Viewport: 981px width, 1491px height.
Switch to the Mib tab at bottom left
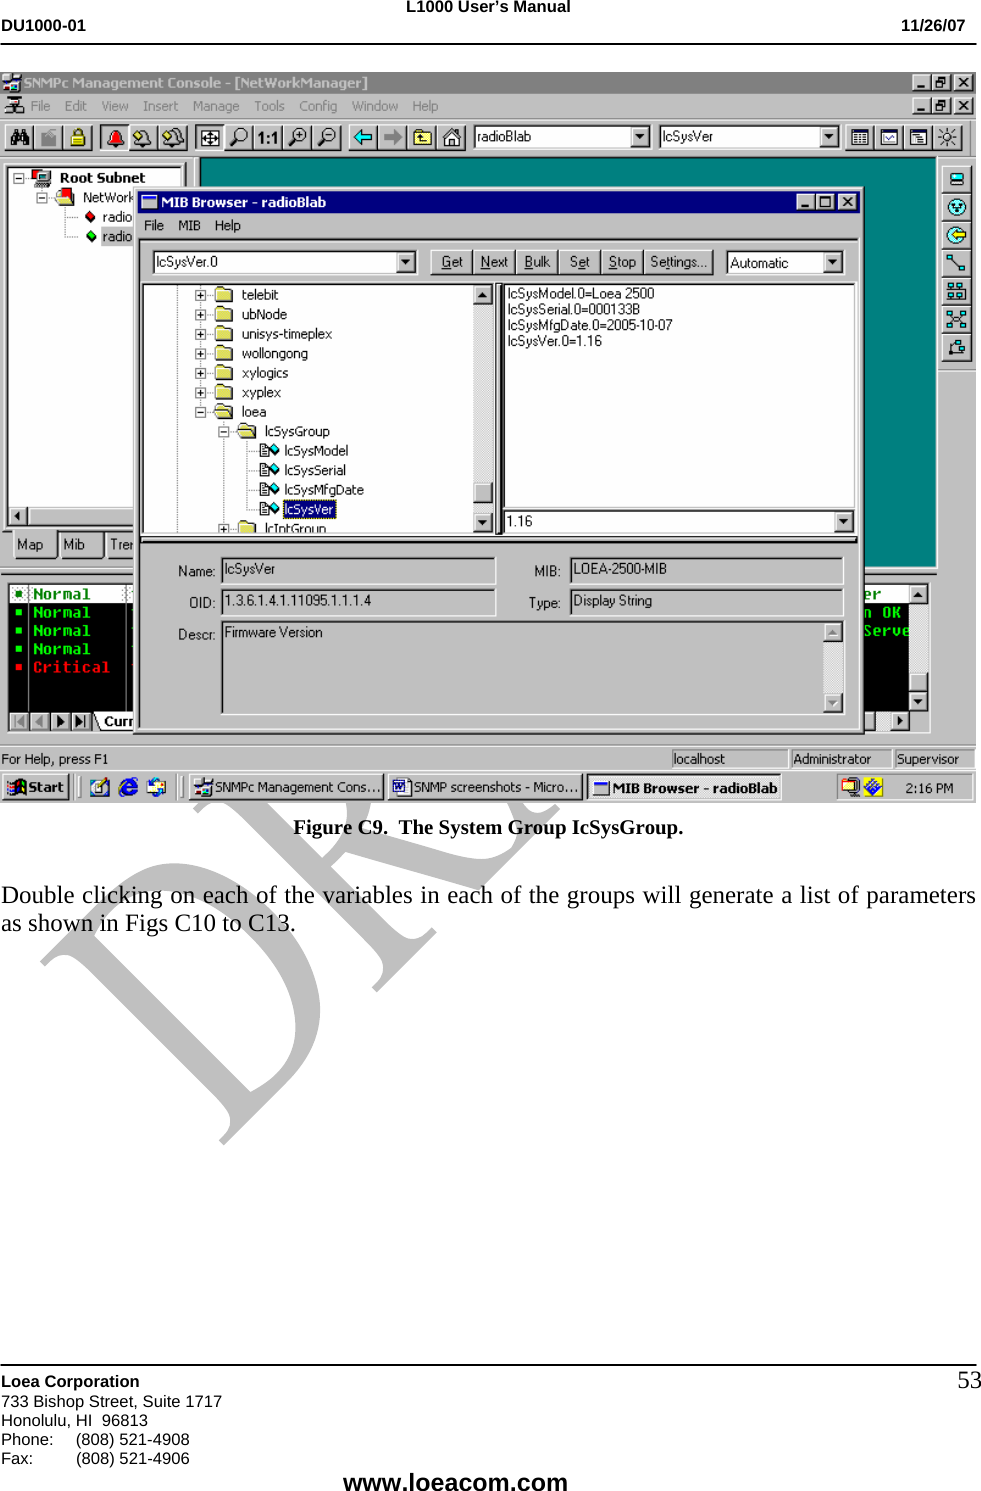click(72, 545)
